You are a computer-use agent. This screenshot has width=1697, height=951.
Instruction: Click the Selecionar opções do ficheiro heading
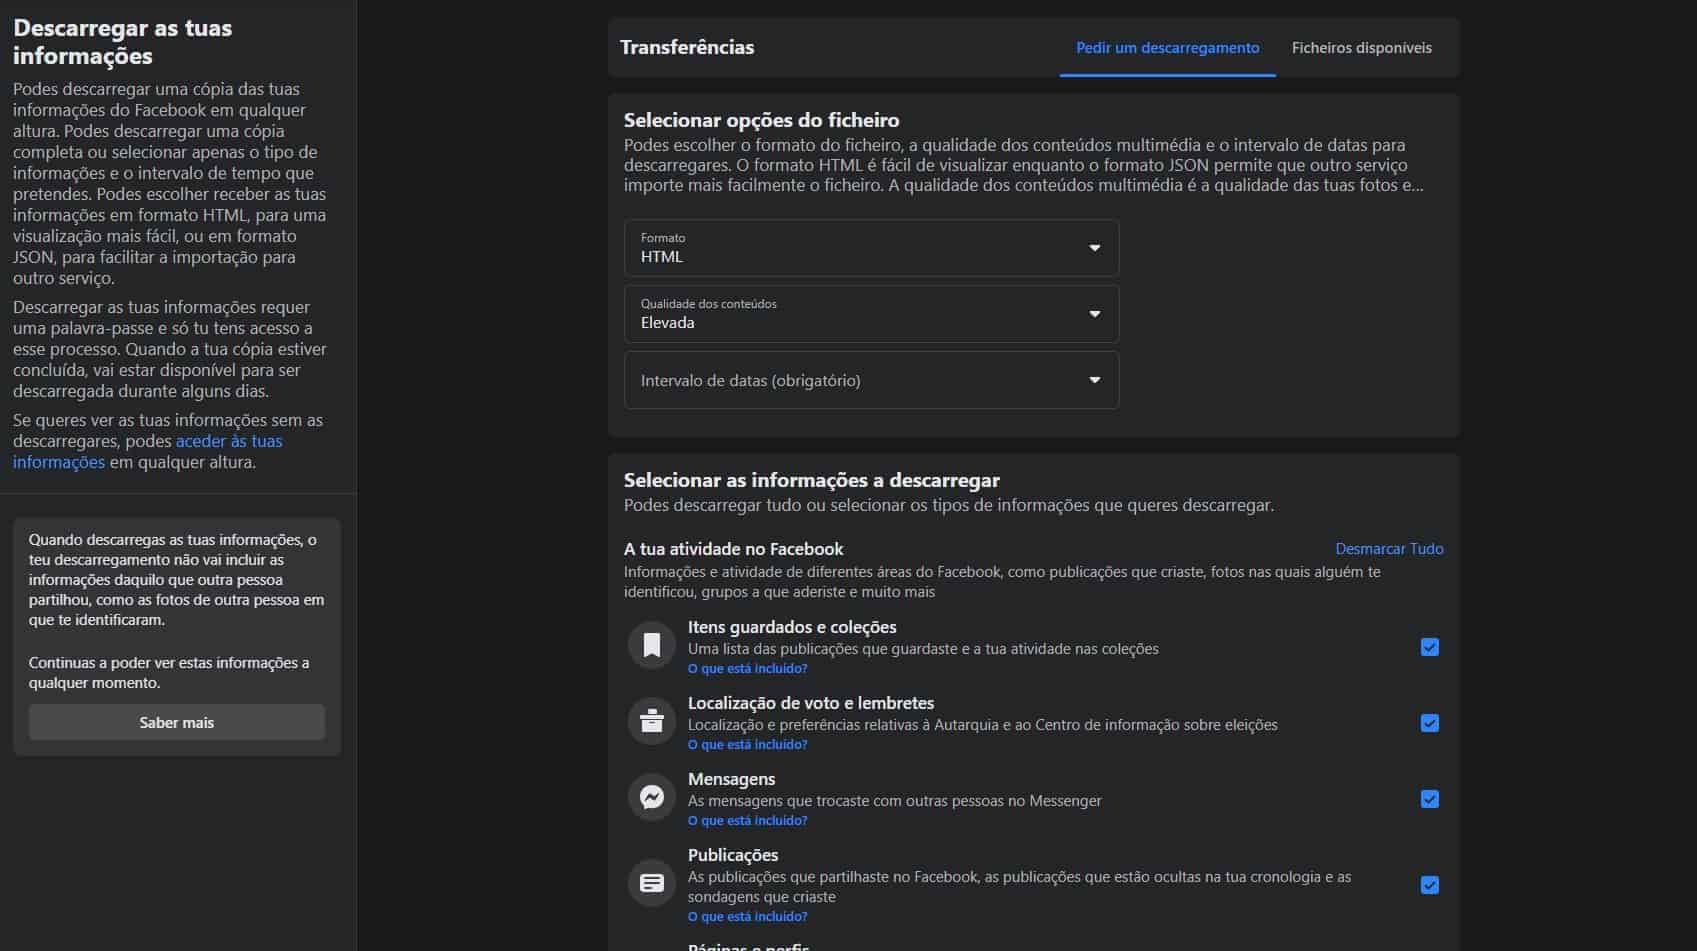tap(761, 120)
